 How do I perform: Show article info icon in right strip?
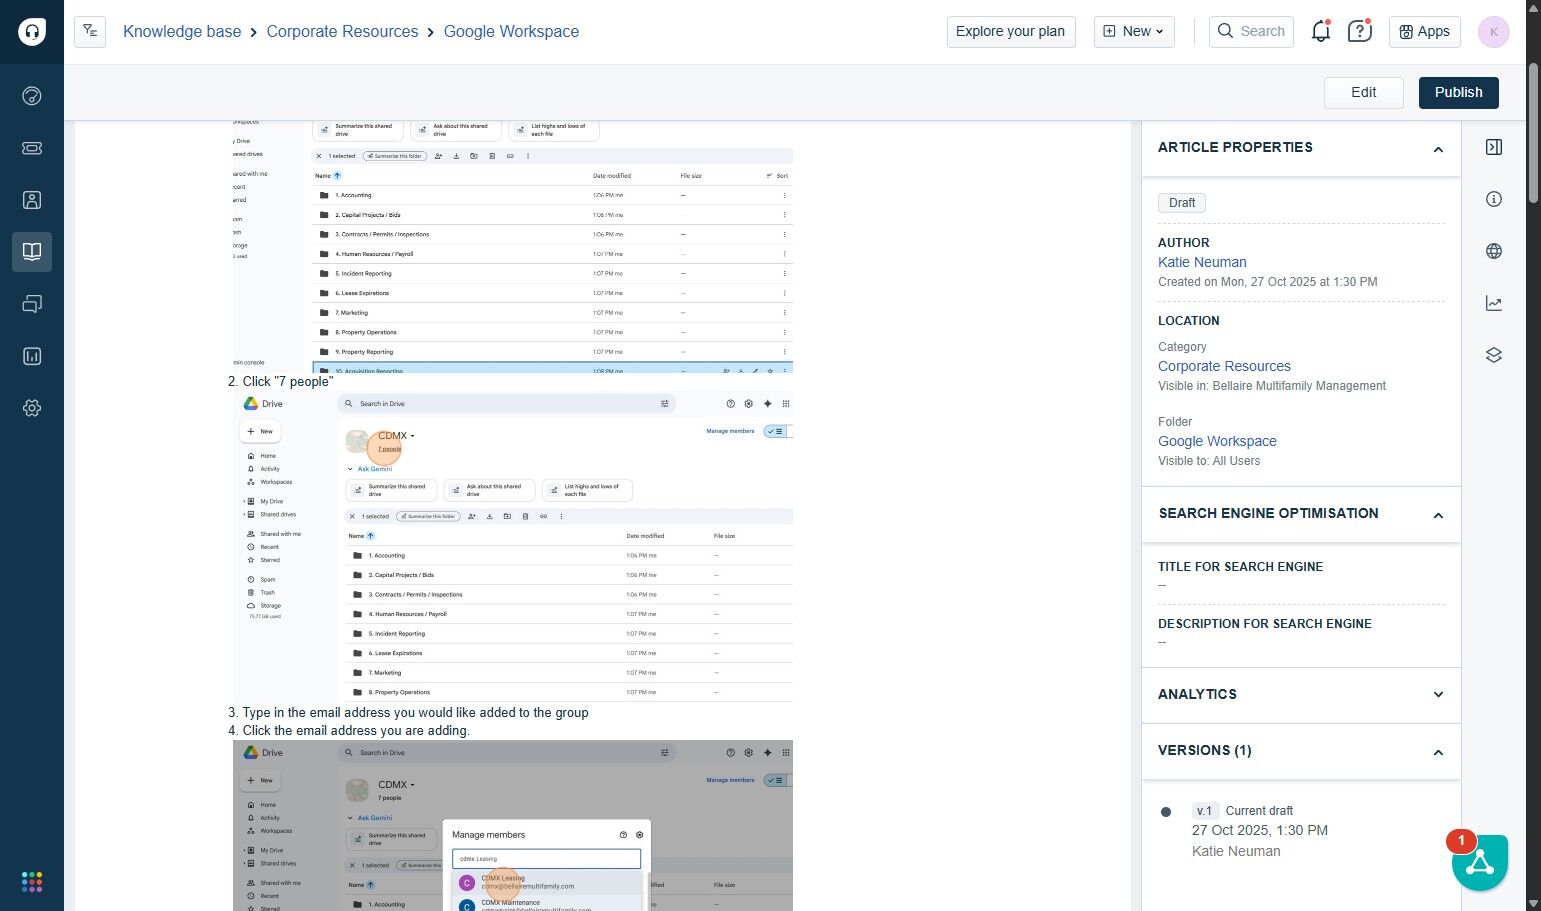coord(1494,199)
